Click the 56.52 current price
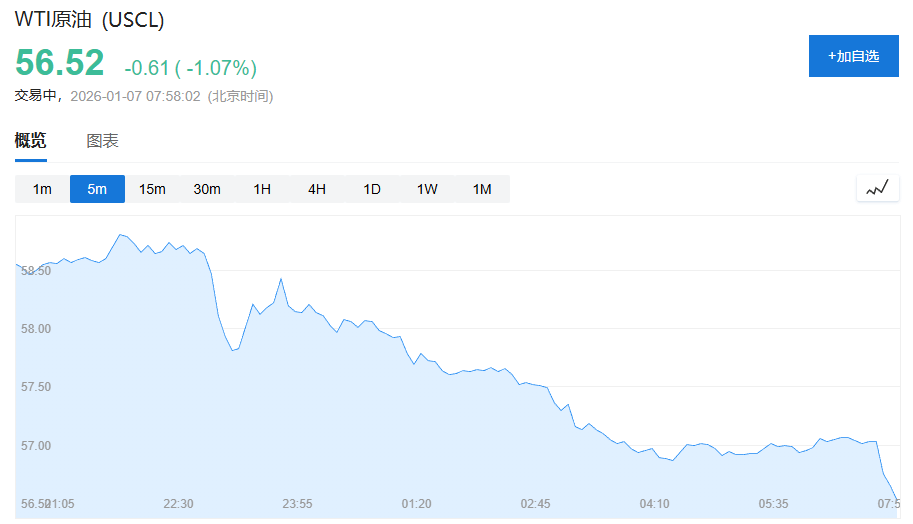Screen dimensions: 913x524 pyautogui.click(x=60, y=63)
